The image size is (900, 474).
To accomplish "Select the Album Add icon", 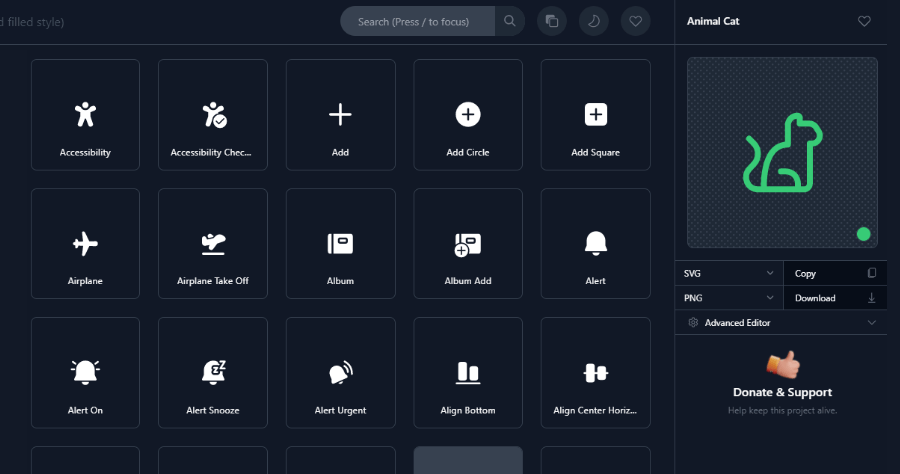I will pyautogui.click(x=468, y=243).
